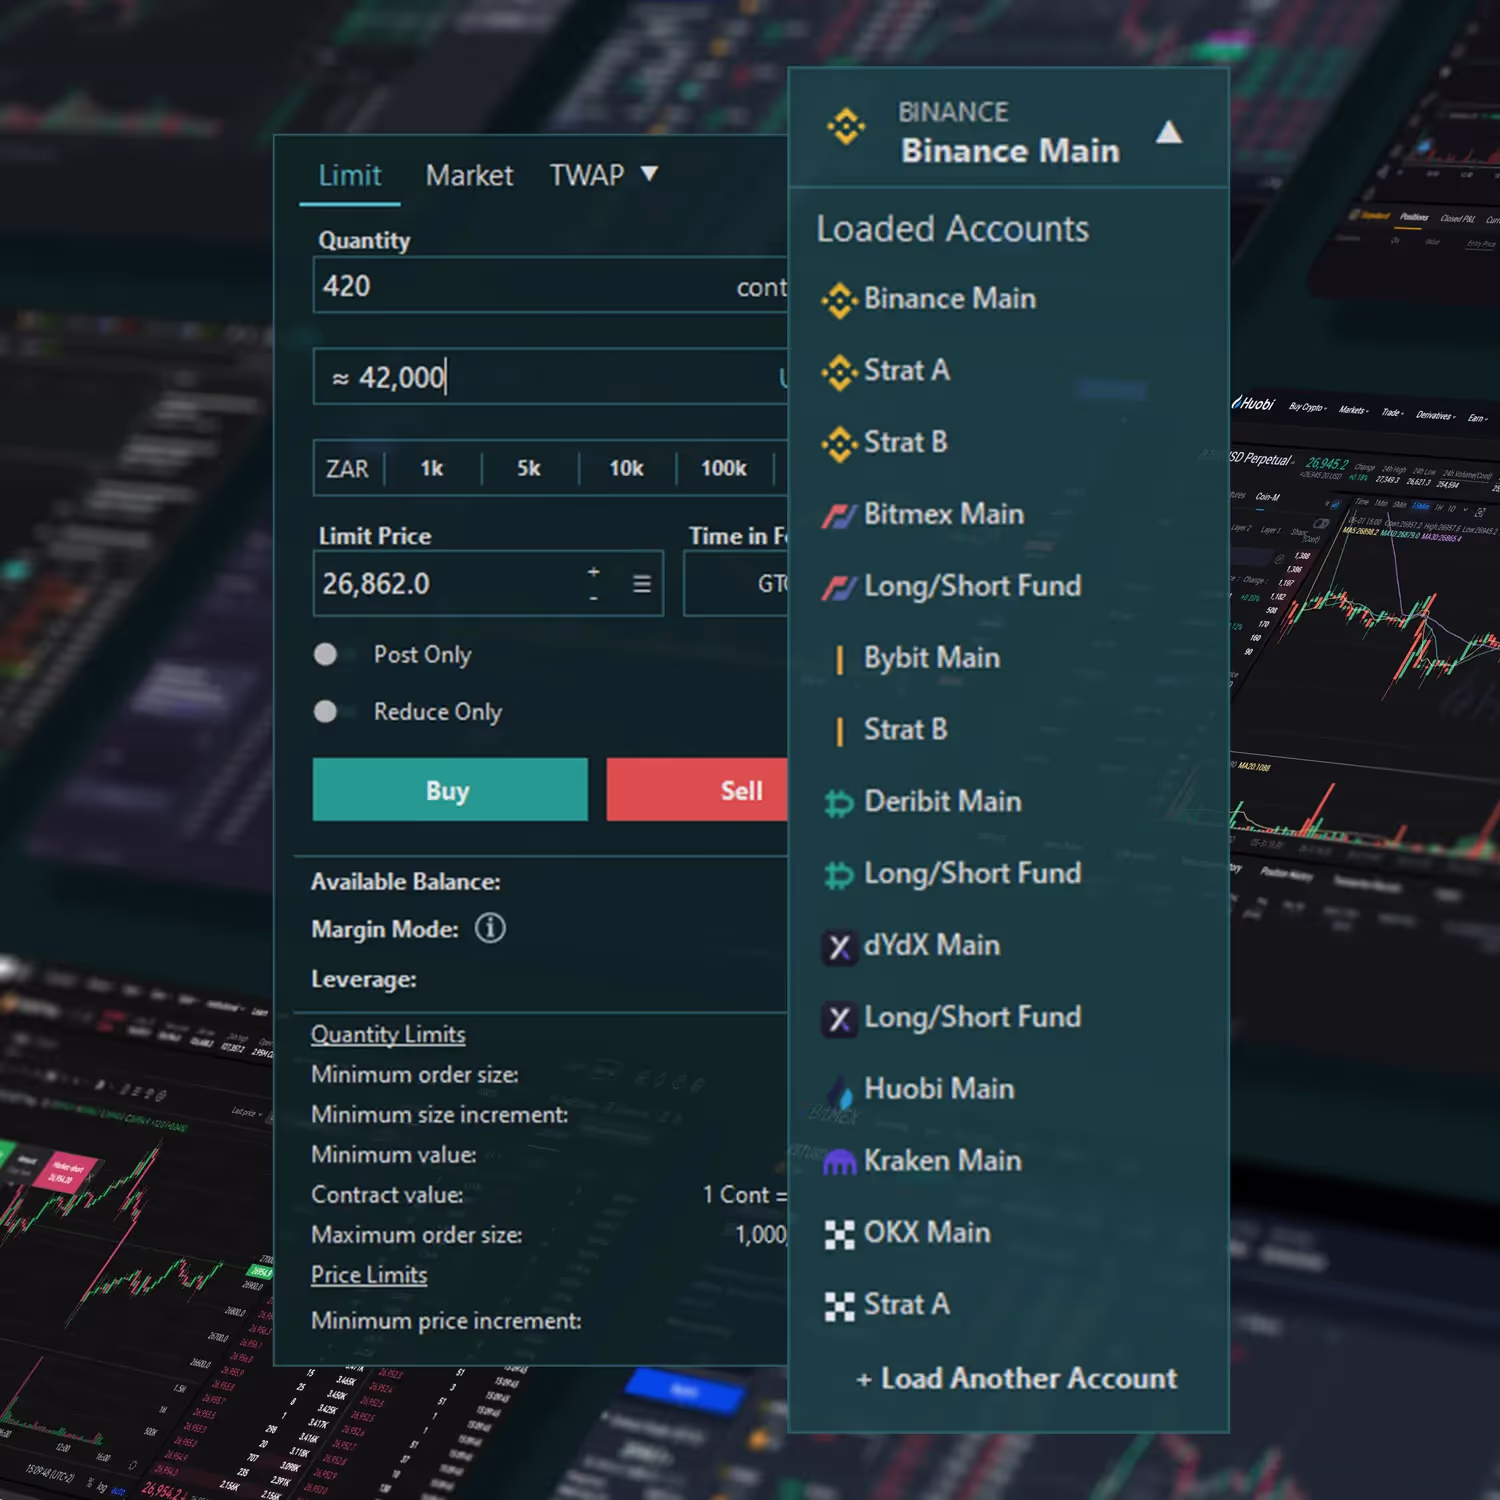Viewport: 1500px width, 1500px height.
Task: Click the Bybit icon beside Bybit Main
Action: click(839, 659)
